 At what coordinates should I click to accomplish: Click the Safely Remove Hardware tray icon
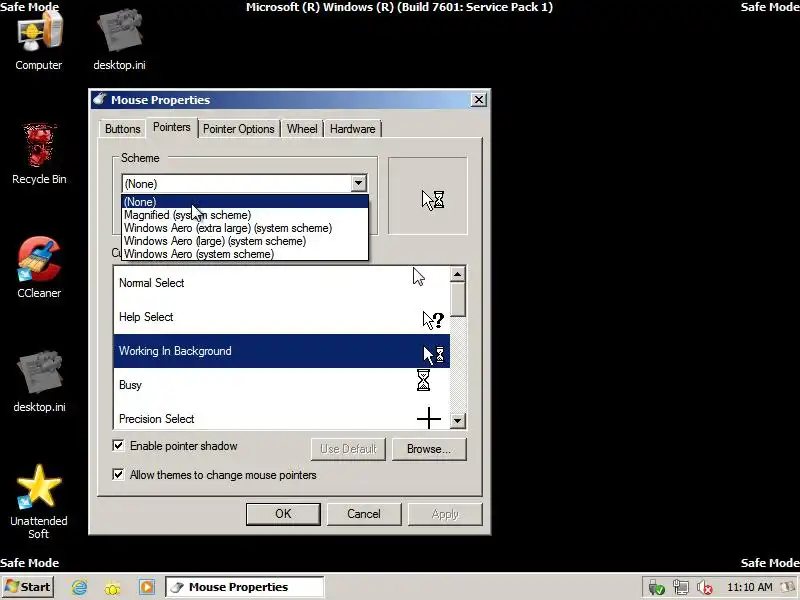(x=656, y=588)
